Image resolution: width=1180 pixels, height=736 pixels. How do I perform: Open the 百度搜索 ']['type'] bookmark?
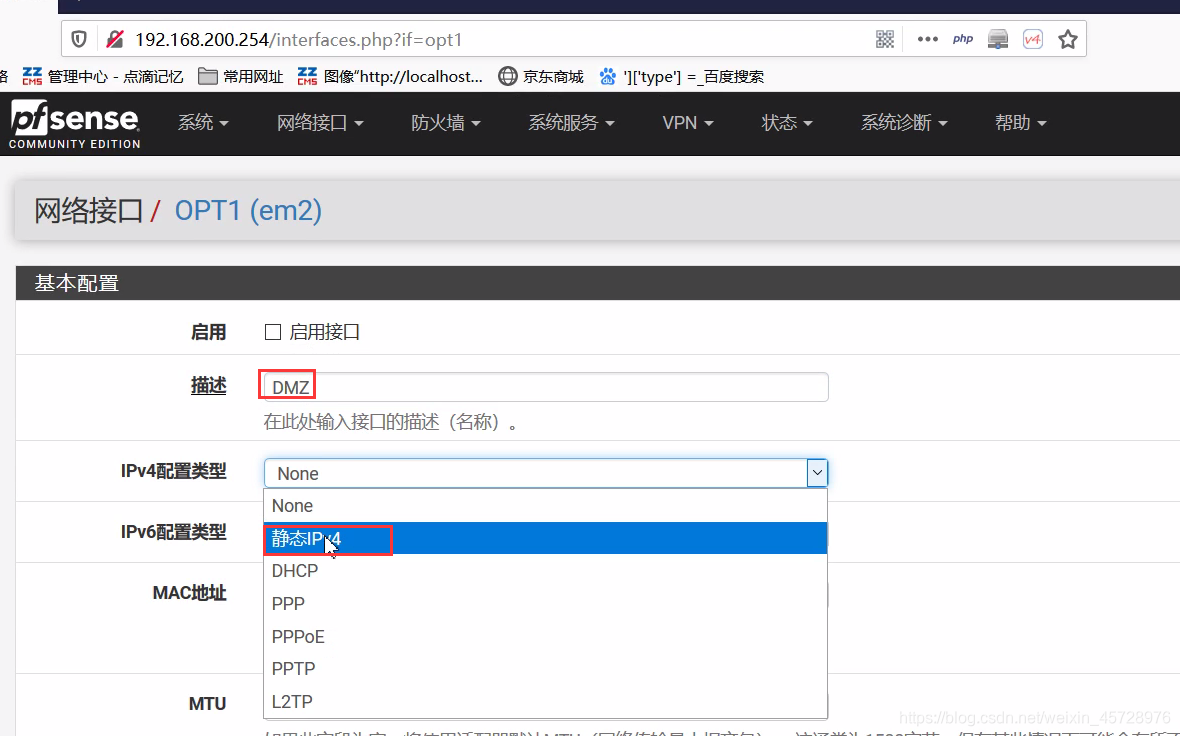[x=681, y=76]
